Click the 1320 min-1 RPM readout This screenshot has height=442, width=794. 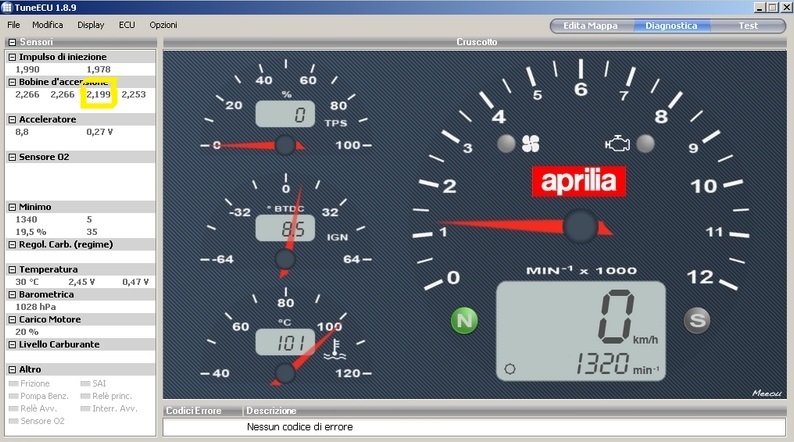click(x=618, y=364)
